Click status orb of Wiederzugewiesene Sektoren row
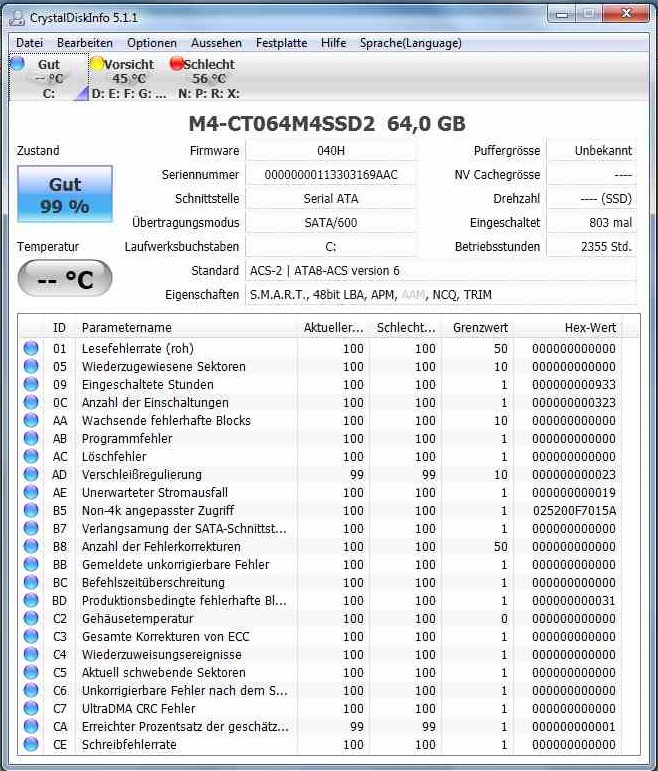The image size is (658, 771). point(31,366)
